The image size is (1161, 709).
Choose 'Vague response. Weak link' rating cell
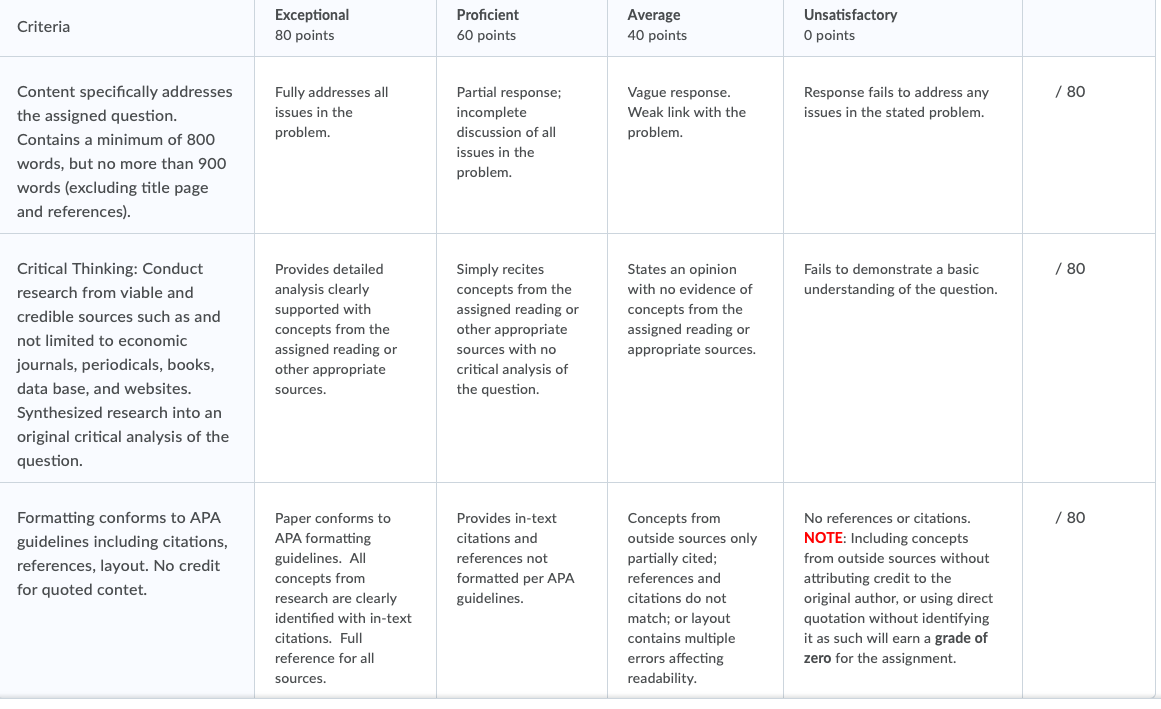[695, 145]
